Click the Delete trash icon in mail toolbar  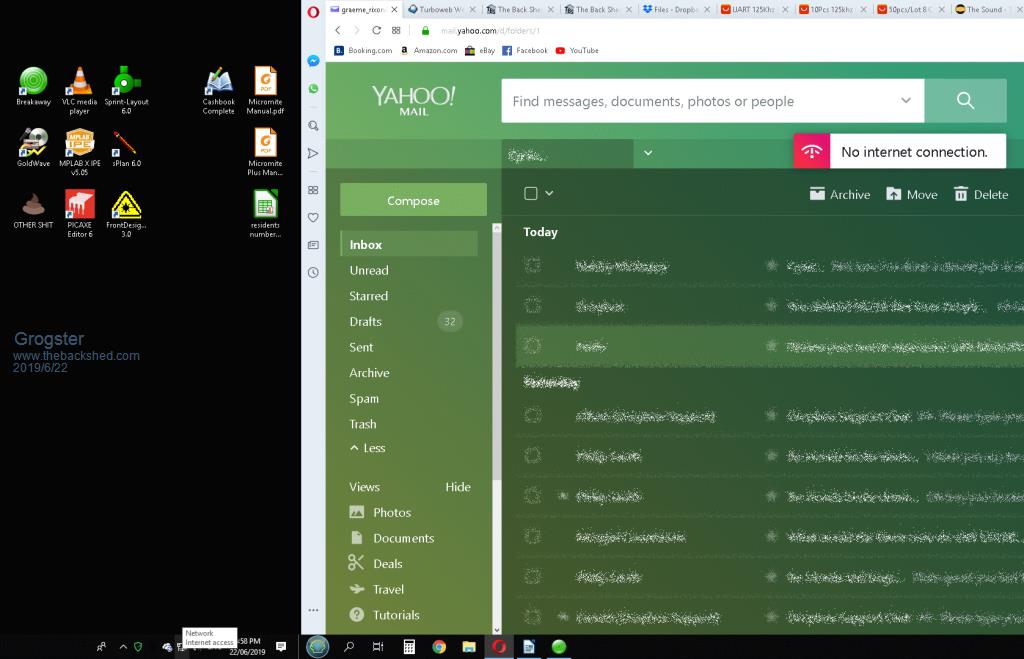980,194
